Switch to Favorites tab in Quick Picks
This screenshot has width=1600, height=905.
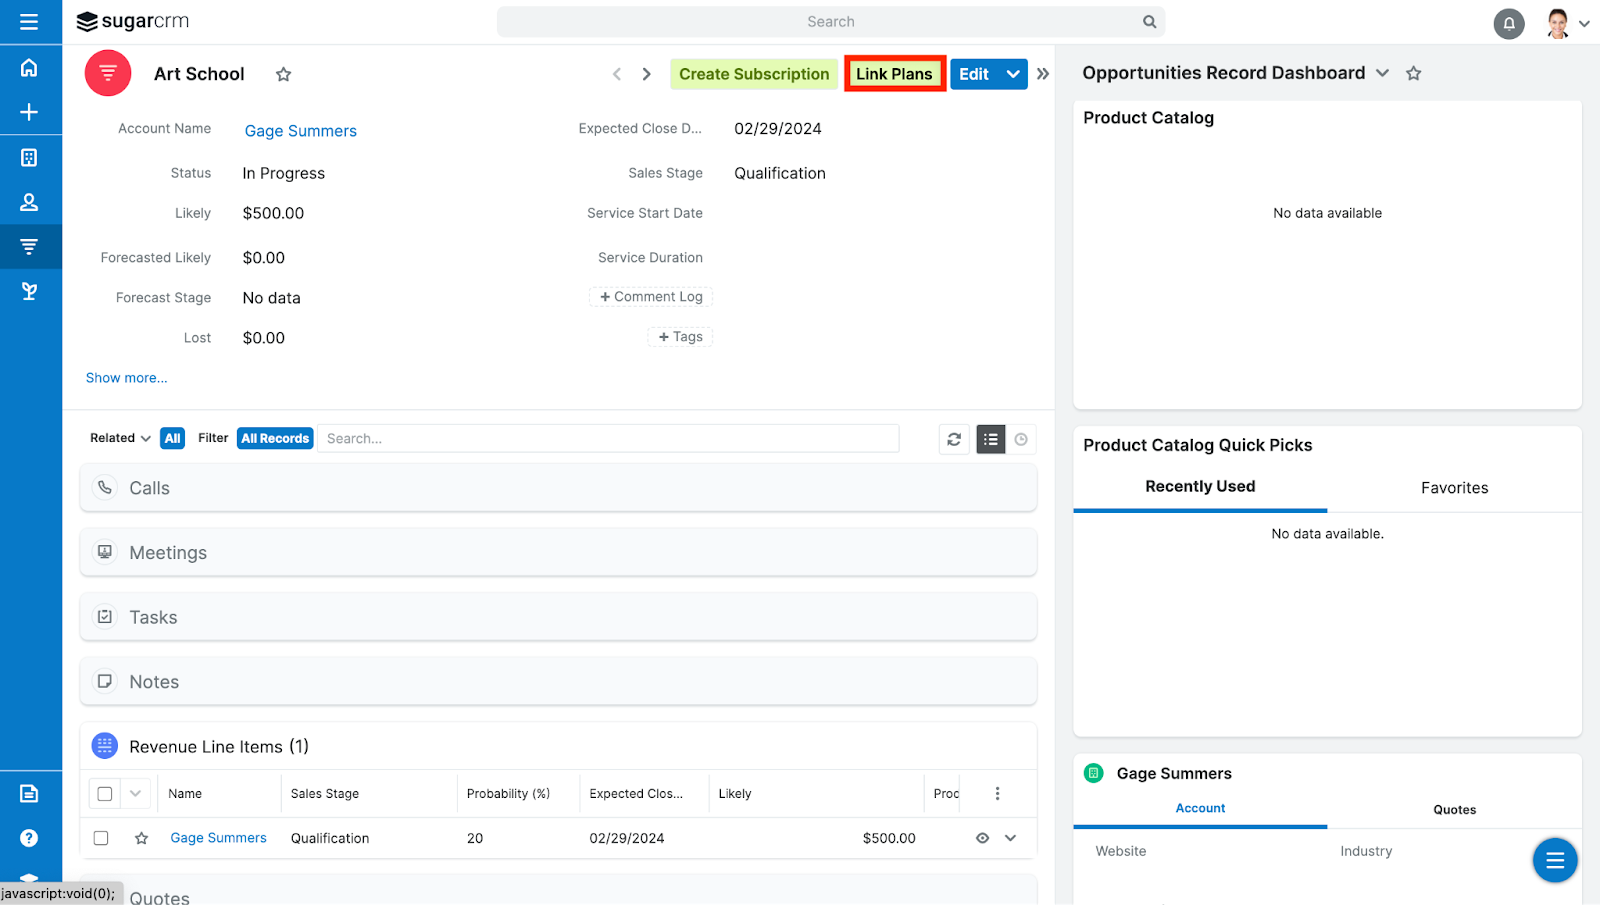tap(1454, 487)
